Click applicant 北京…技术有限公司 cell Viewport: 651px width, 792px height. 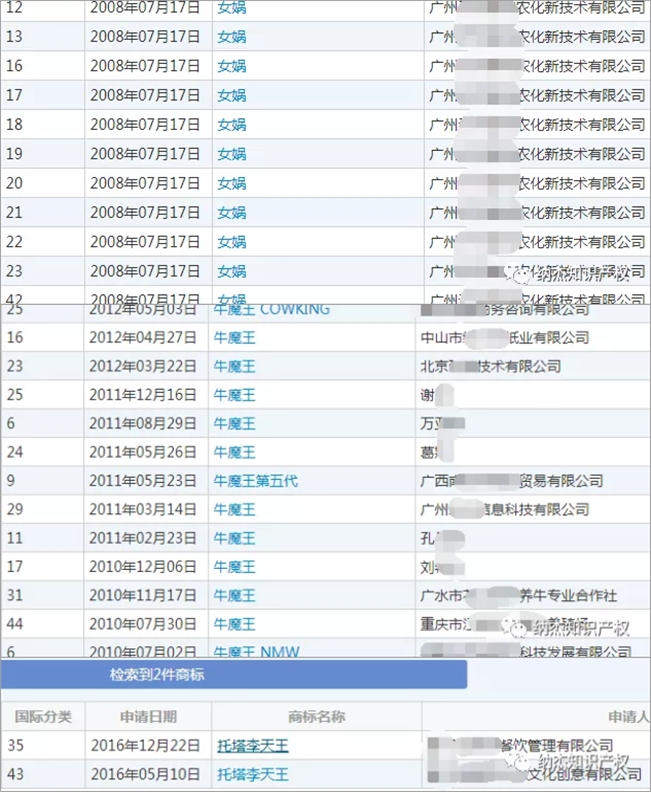[x=490, y=366]
